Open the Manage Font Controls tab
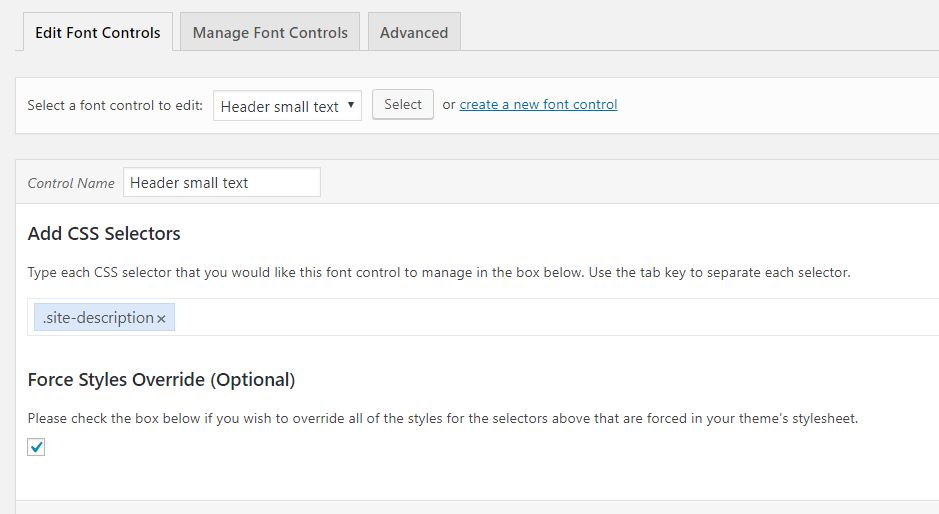Screen dimensions: 939x514 (x=270, y=32)
